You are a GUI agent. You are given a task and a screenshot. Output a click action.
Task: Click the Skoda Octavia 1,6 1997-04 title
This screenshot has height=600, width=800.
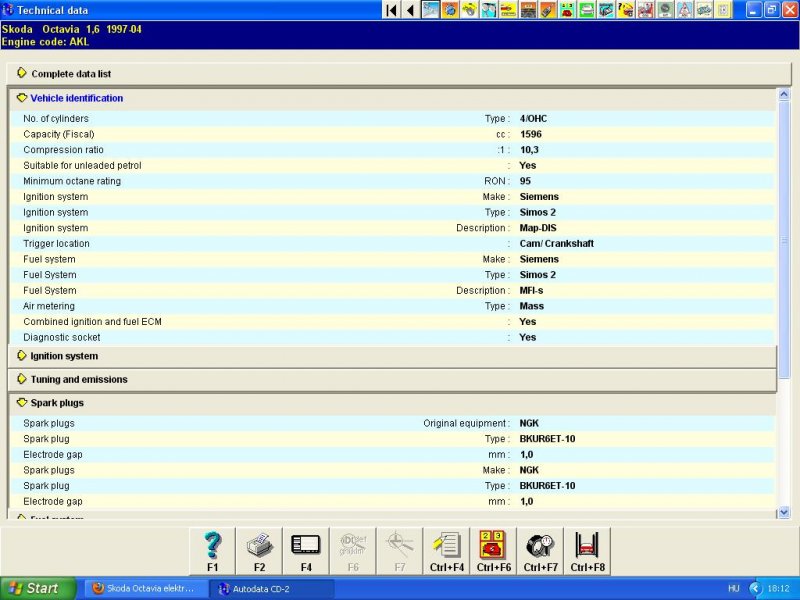71,29
